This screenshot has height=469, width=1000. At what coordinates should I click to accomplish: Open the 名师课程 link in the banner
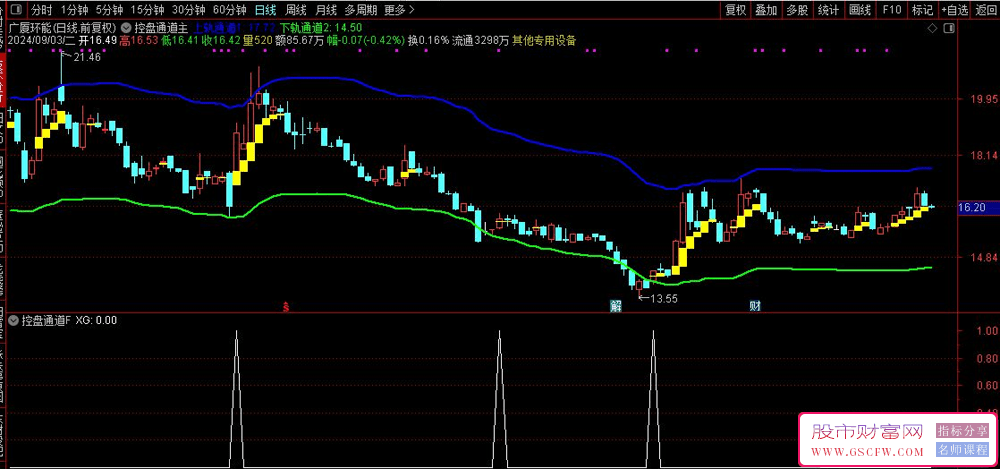coord(962,450)
